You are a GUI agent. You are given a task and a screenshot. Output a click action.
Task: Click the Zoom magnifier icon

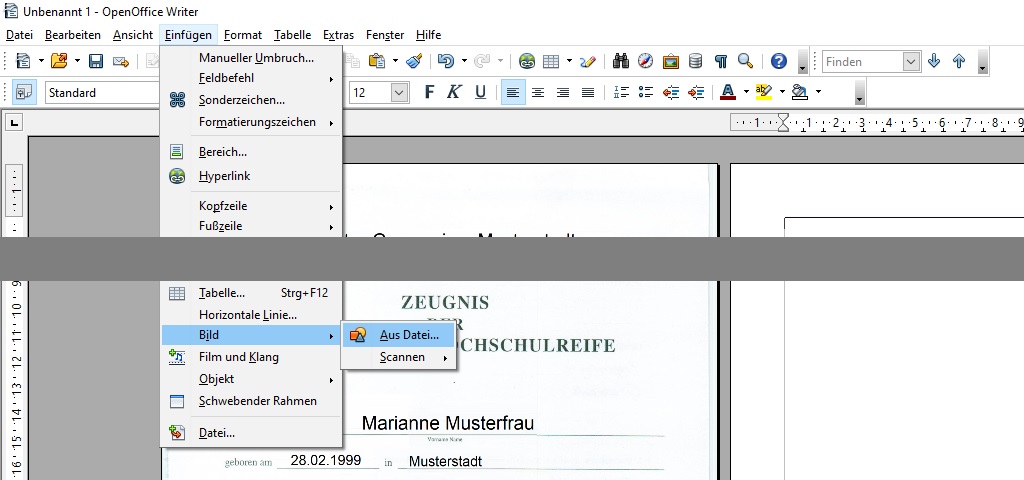coord(745,61)
